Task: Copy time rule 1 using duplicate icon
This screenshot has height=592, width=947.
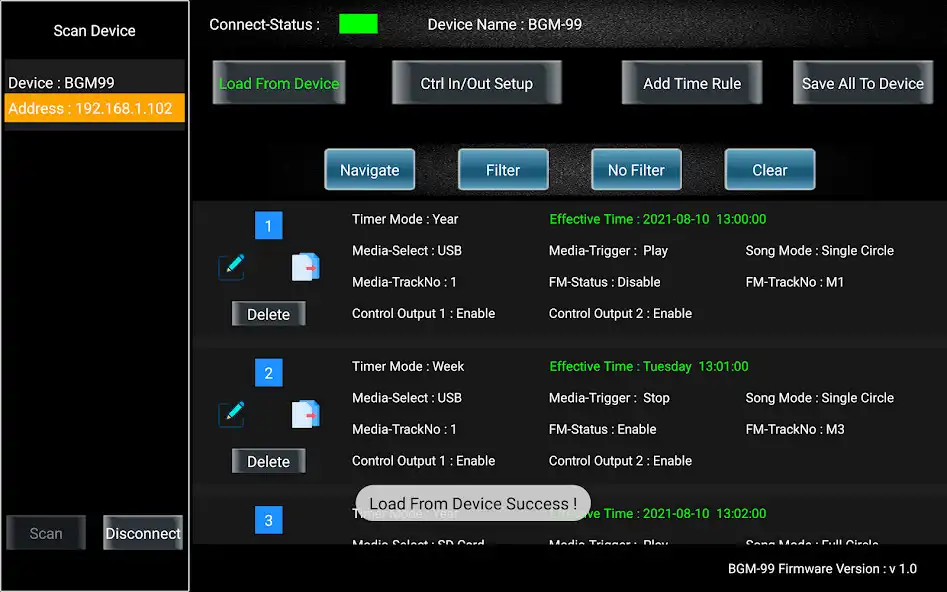Action: 305,266
